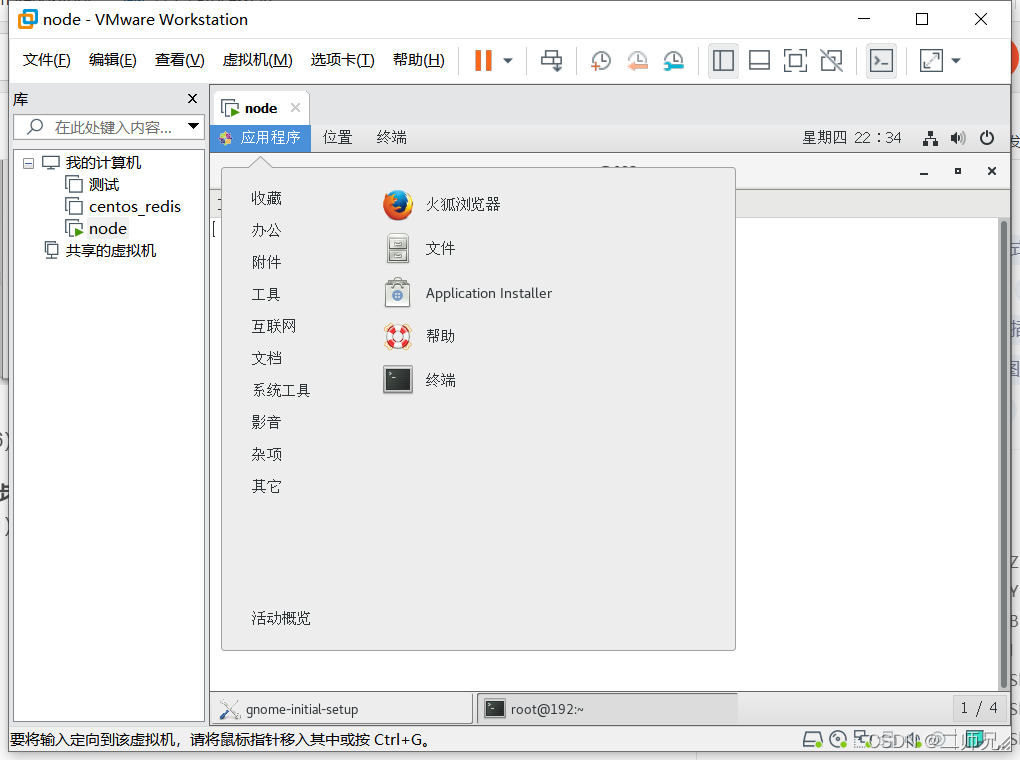1020x760 pixels.
Task: Select the 影音 sound and video category
Action: point(266,422)
